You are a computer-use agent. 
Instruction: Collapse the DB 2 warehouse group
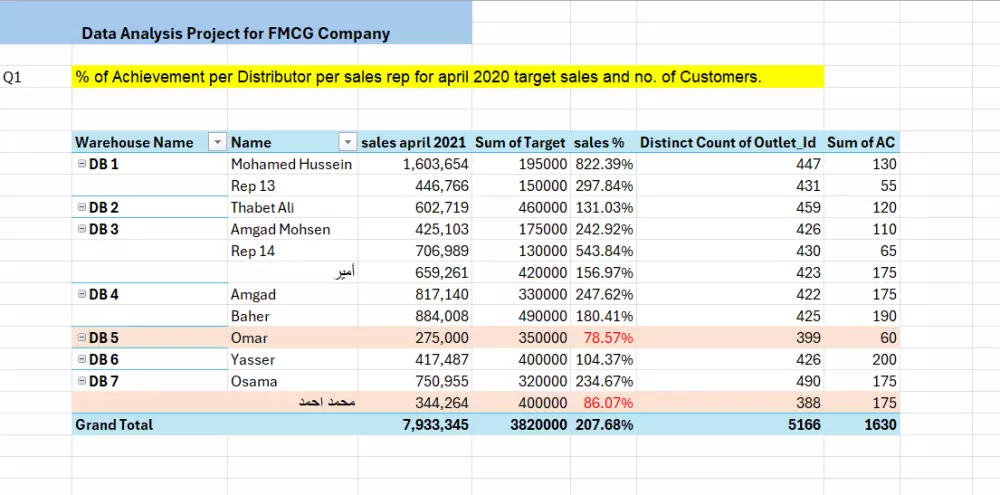82,207
